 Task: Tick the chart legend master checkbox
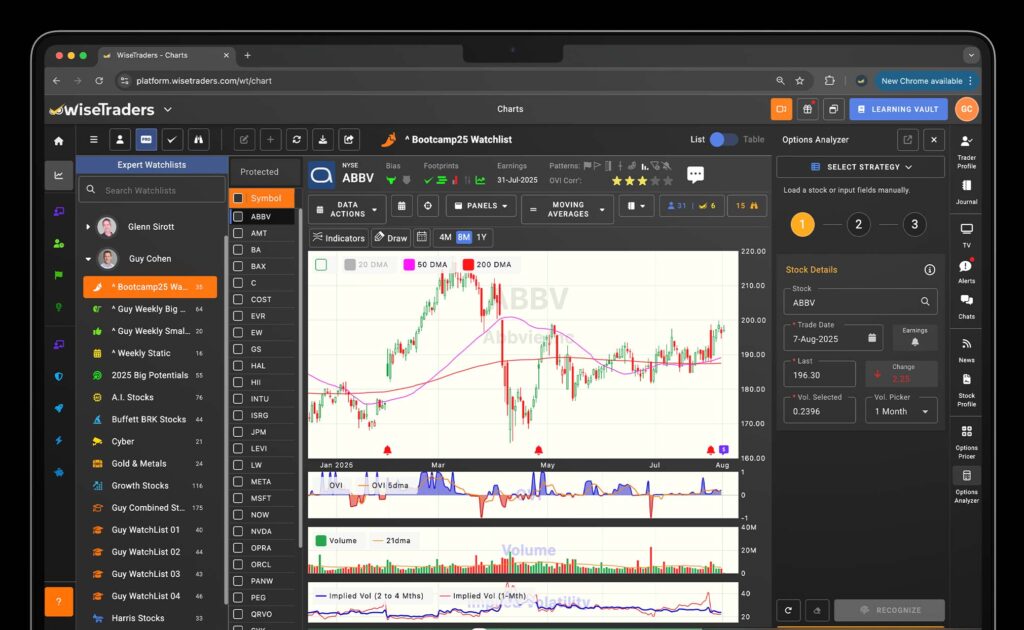[321, 264]
